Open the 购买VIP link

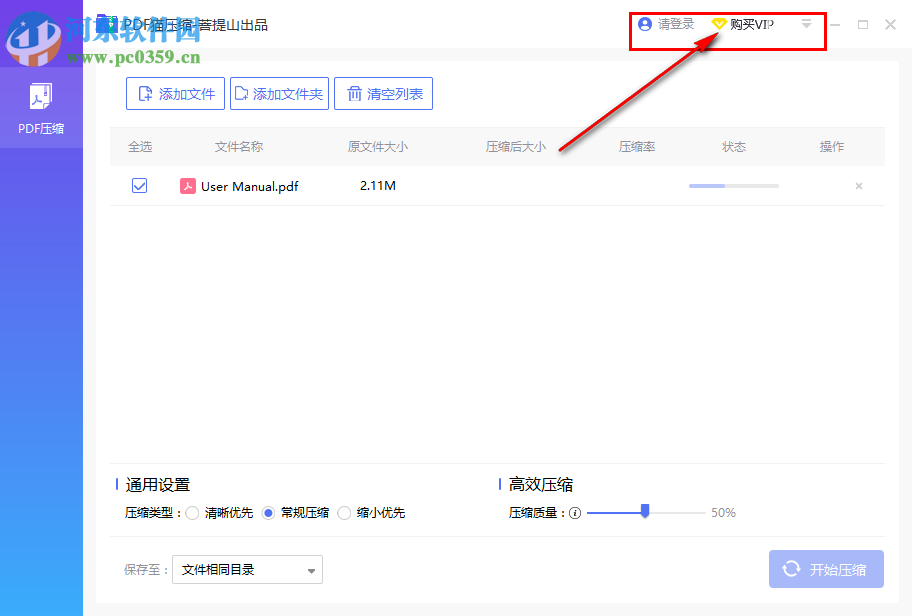(751, 24)
